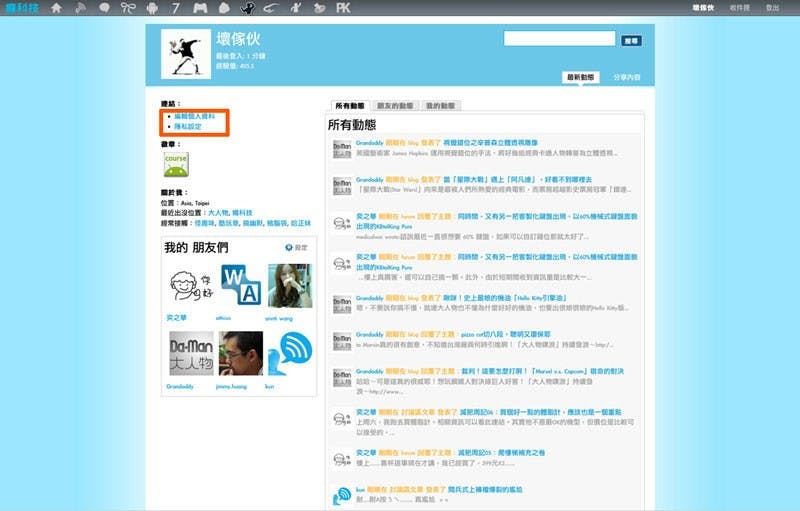Open 減肥周記05 post title

pyautogui.click(x=501, y=453)
